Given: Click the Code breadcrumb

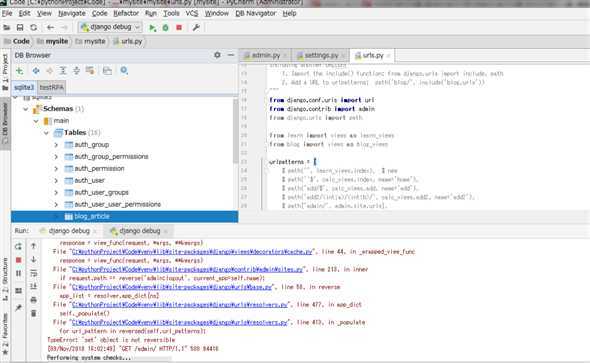Looking at the screenshot, I should 21,41.
